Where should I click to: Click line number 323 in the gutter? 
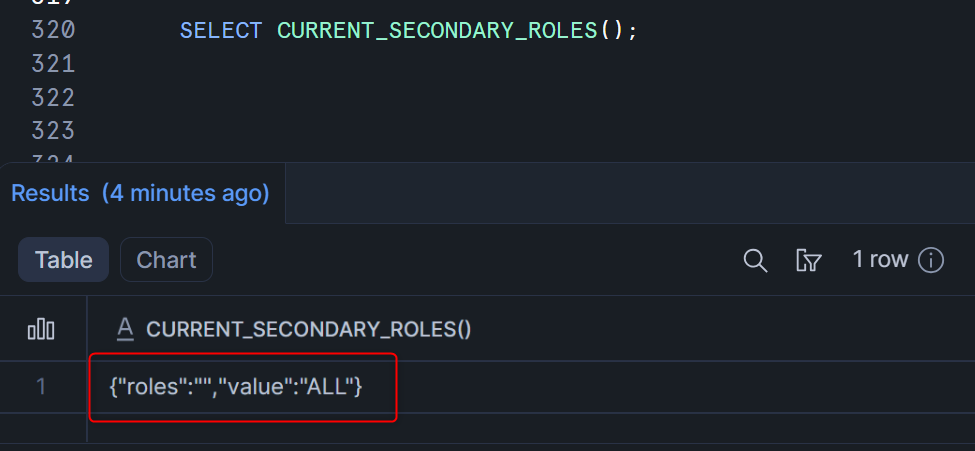click(53, 131)
